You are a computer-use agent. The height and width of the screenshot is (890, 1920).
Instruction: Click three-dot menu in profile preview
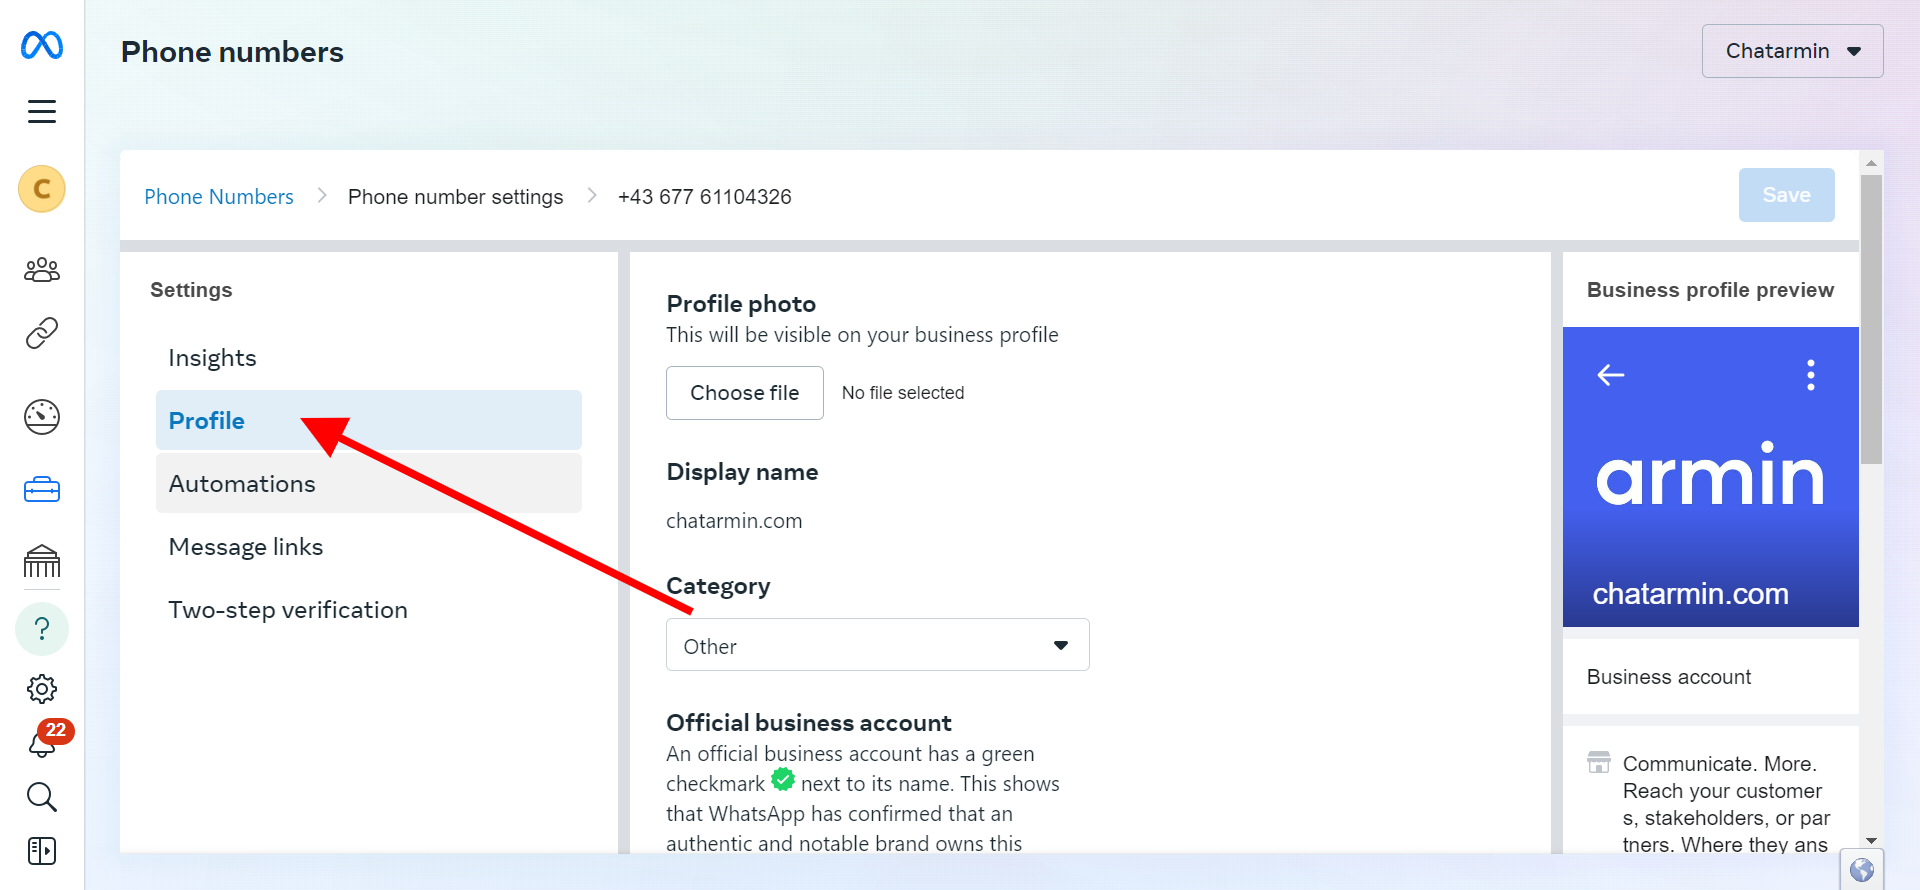coord(1810,375)
